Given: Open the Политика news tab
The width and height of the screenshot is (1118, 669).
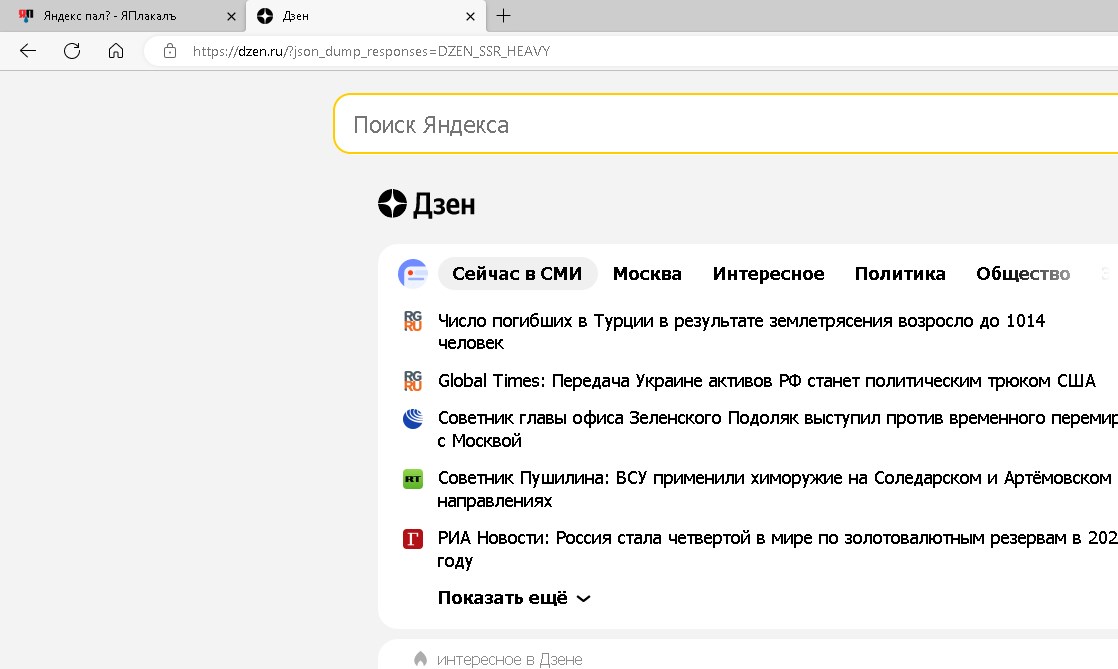Looking at the screenshot, I should (900, 274).
